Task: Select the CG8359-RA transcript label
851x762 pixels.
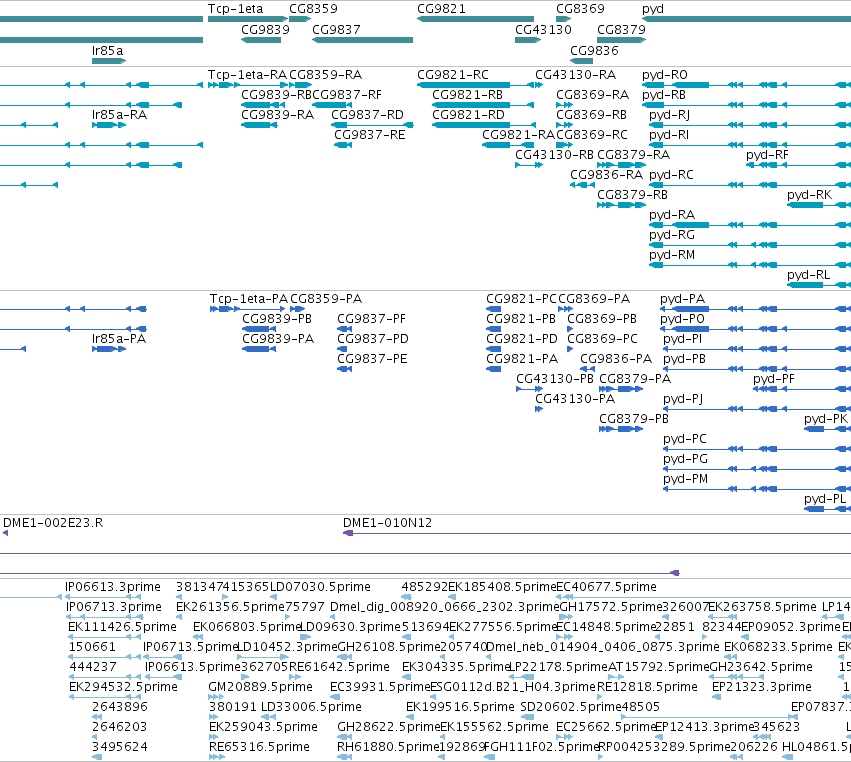Action: click(x=326, y=74)
